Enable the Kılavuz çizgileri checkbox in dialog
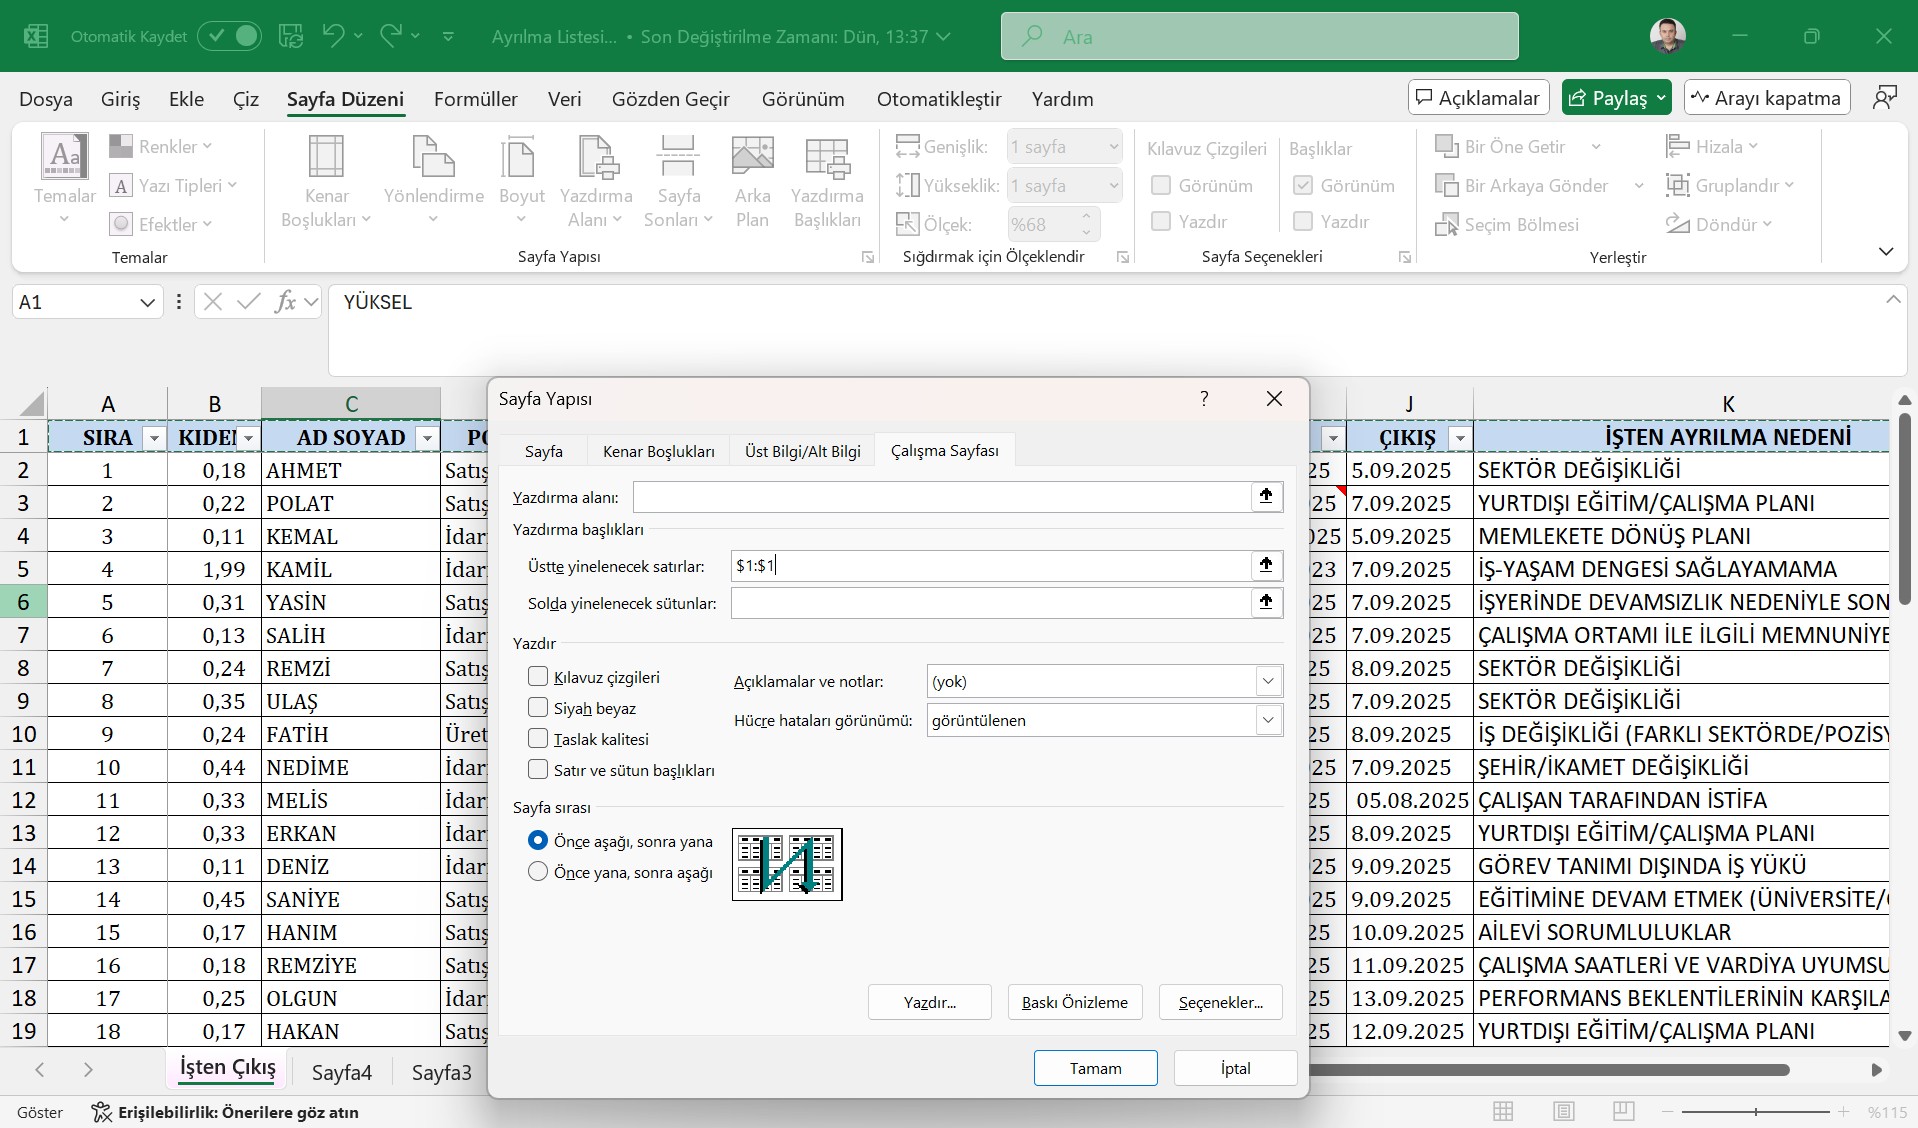This screenshot has height=1128, width=1918. point(538,677)
